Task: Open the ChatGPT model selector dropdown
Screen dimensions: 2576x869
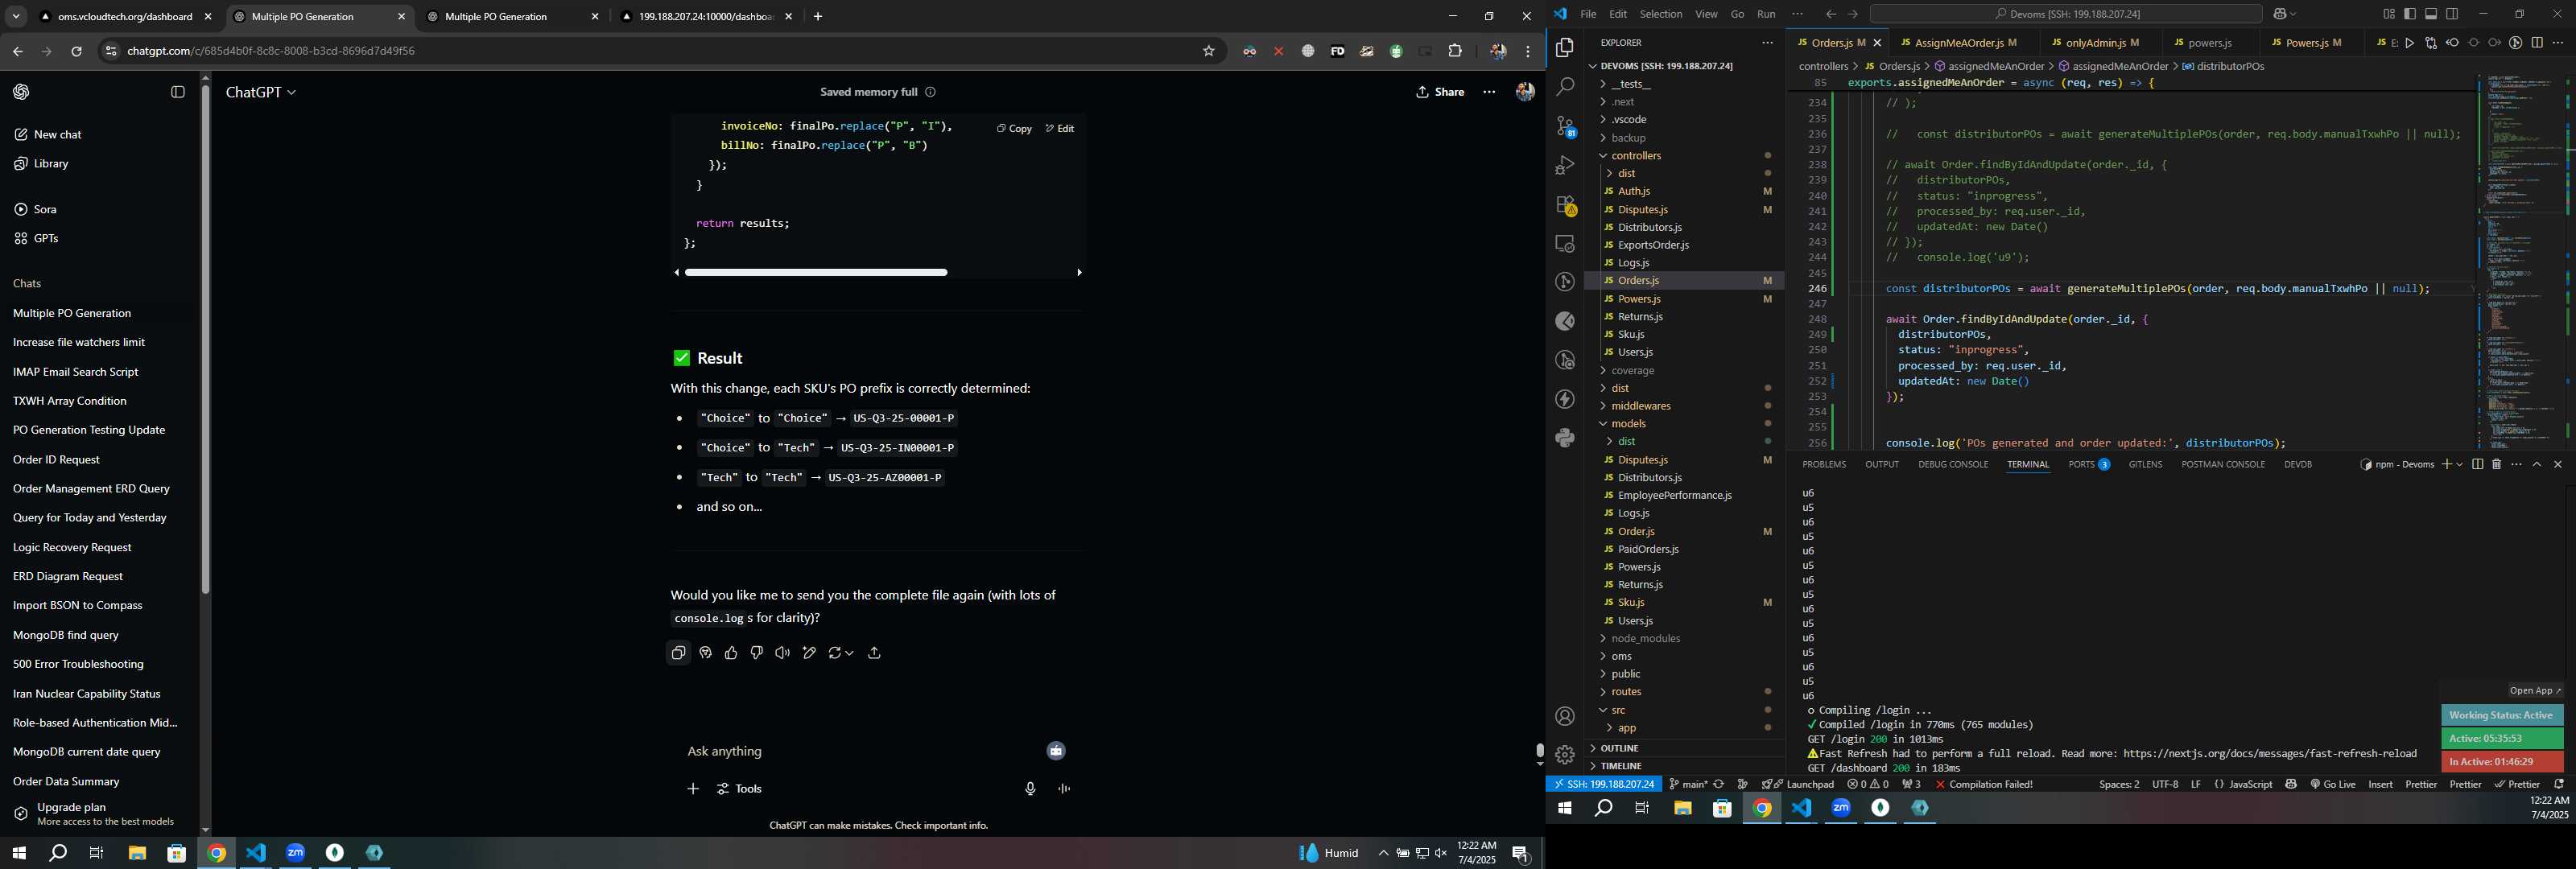Action: click(261, 92)
